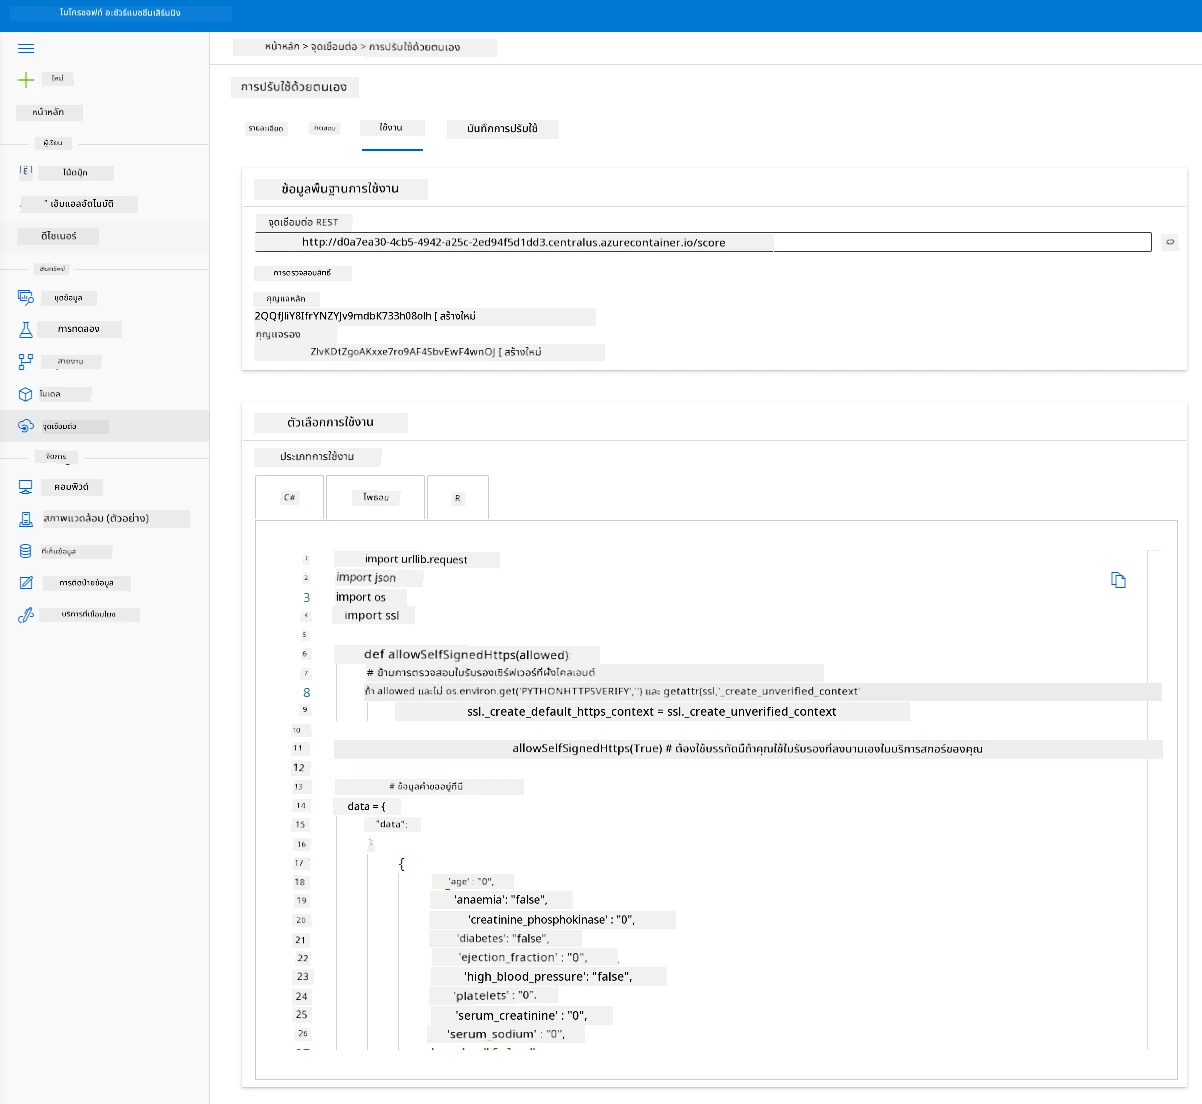Click จุดเชื่อมต่อ in the breadcrumb
Screen dimensions: 1202x1104
pos(334,47)
